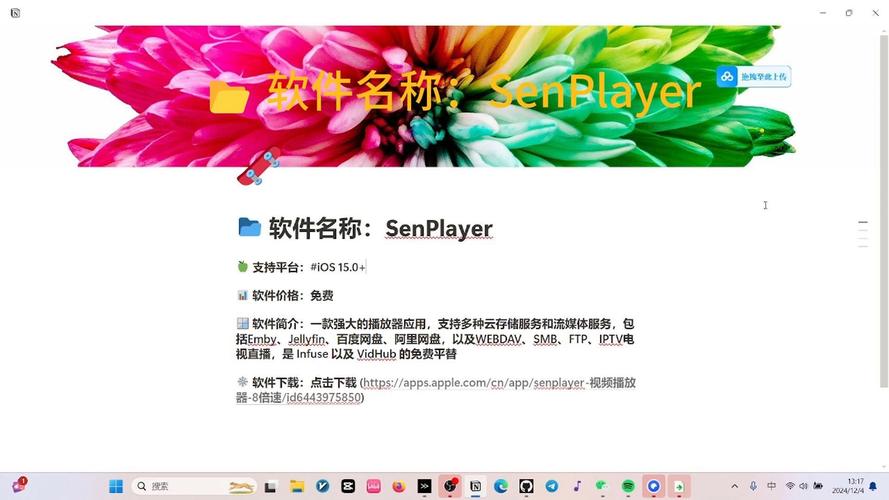Click the bar chart emoji before 软件价格

pyautogui.click(x=243, y=295)
